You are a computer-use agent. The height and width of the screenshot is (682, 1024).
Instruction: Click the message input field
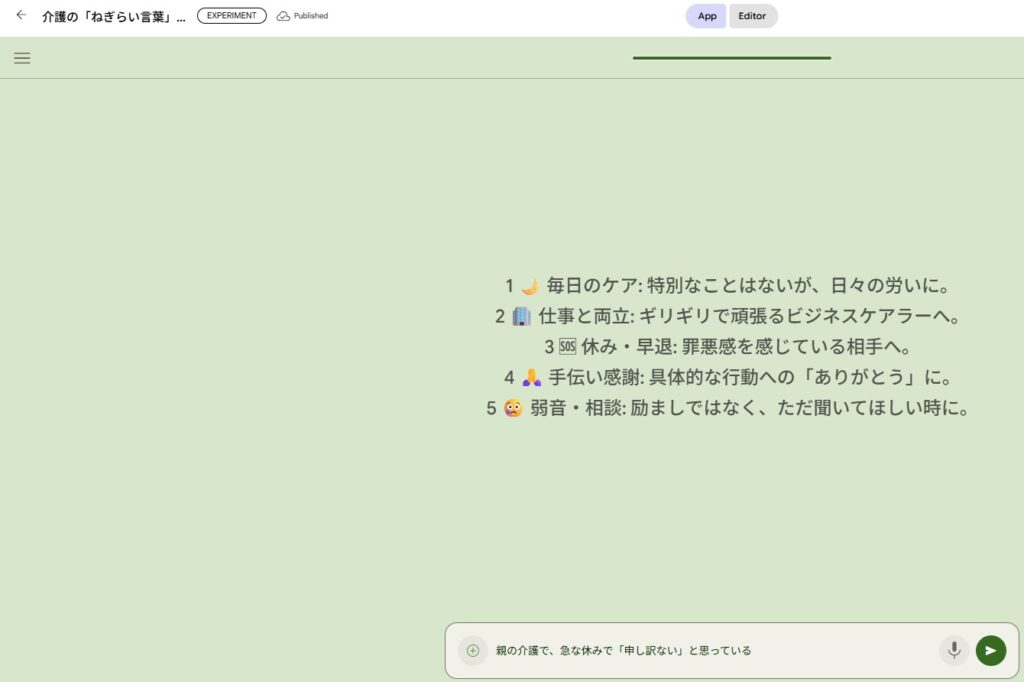pos(710,650)
